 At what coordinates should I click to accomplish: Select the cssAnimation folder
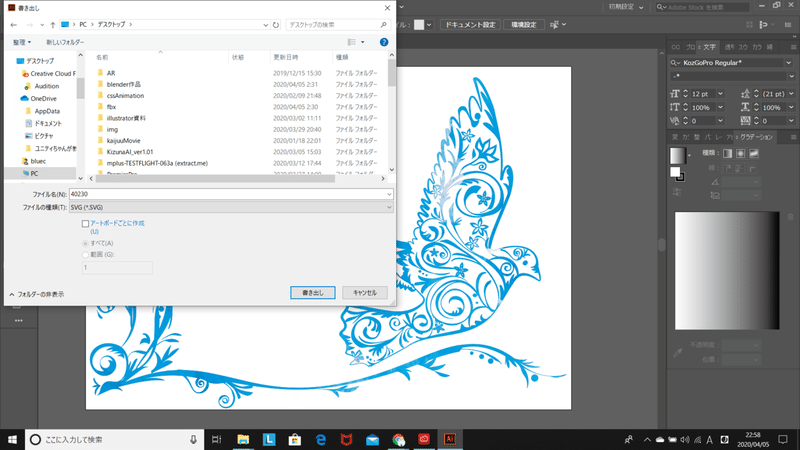tap(125, 95)
